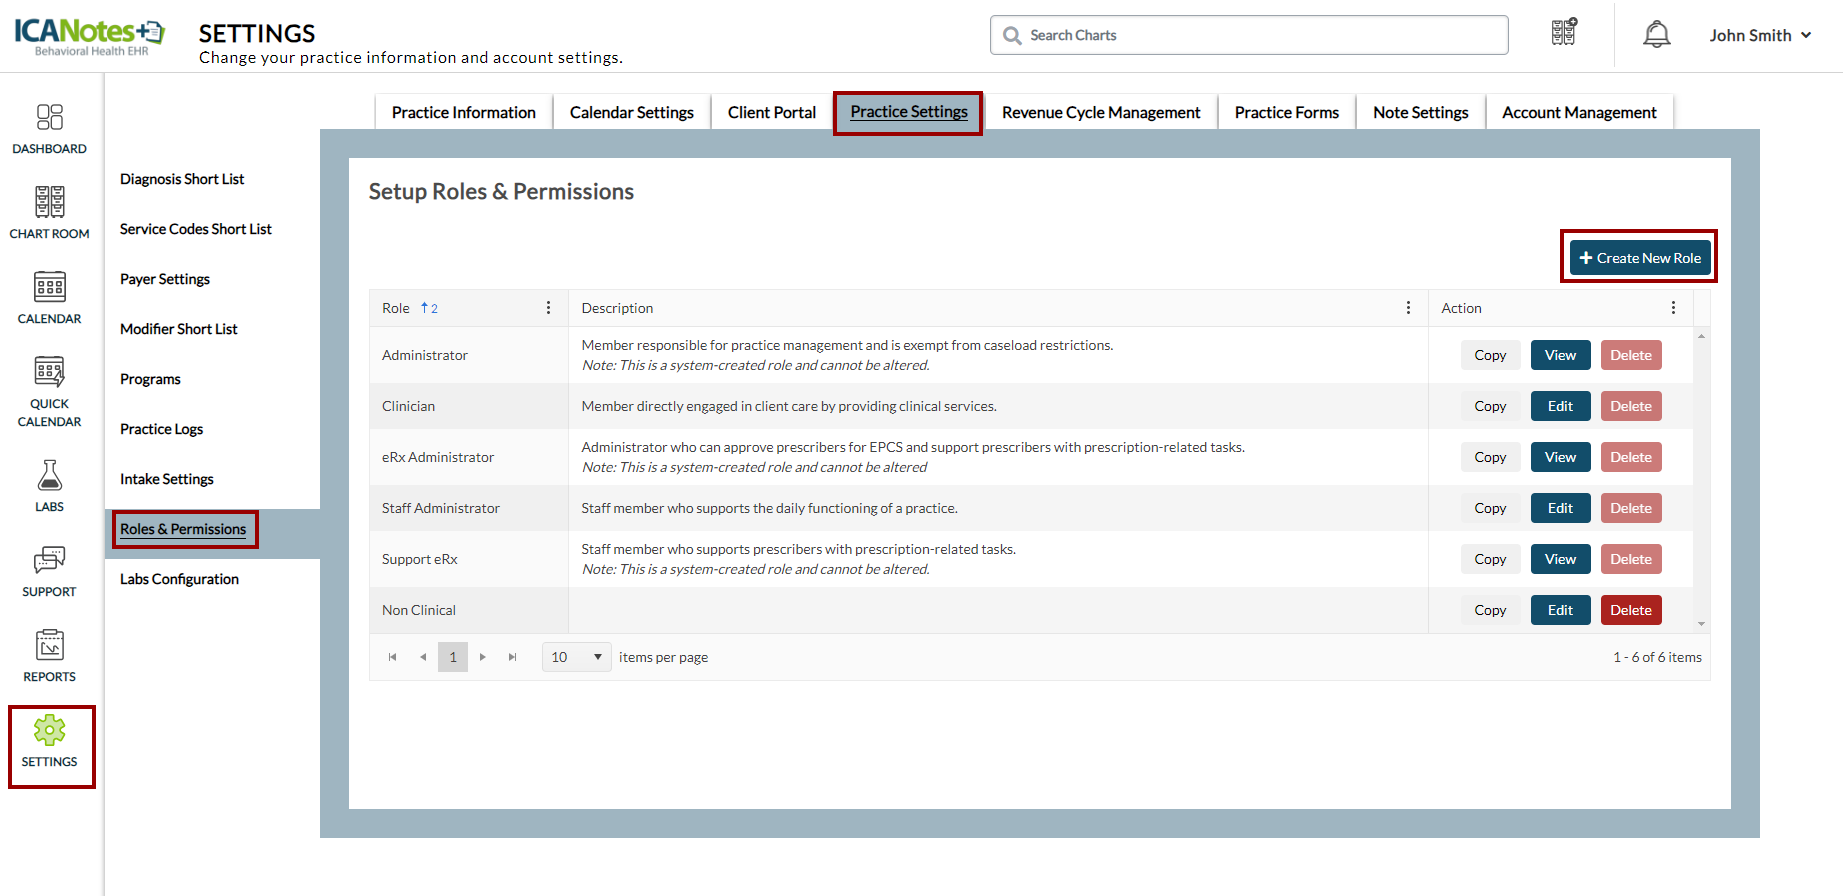Expand the John Smith user menu
The image size is (1843, 896).
(x=1759, y=35)
